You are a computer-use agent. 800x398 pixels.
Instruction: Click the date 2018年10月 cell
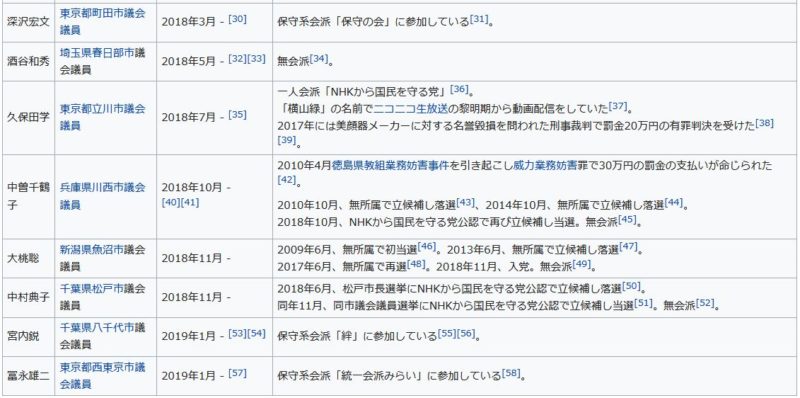point(214,196)
